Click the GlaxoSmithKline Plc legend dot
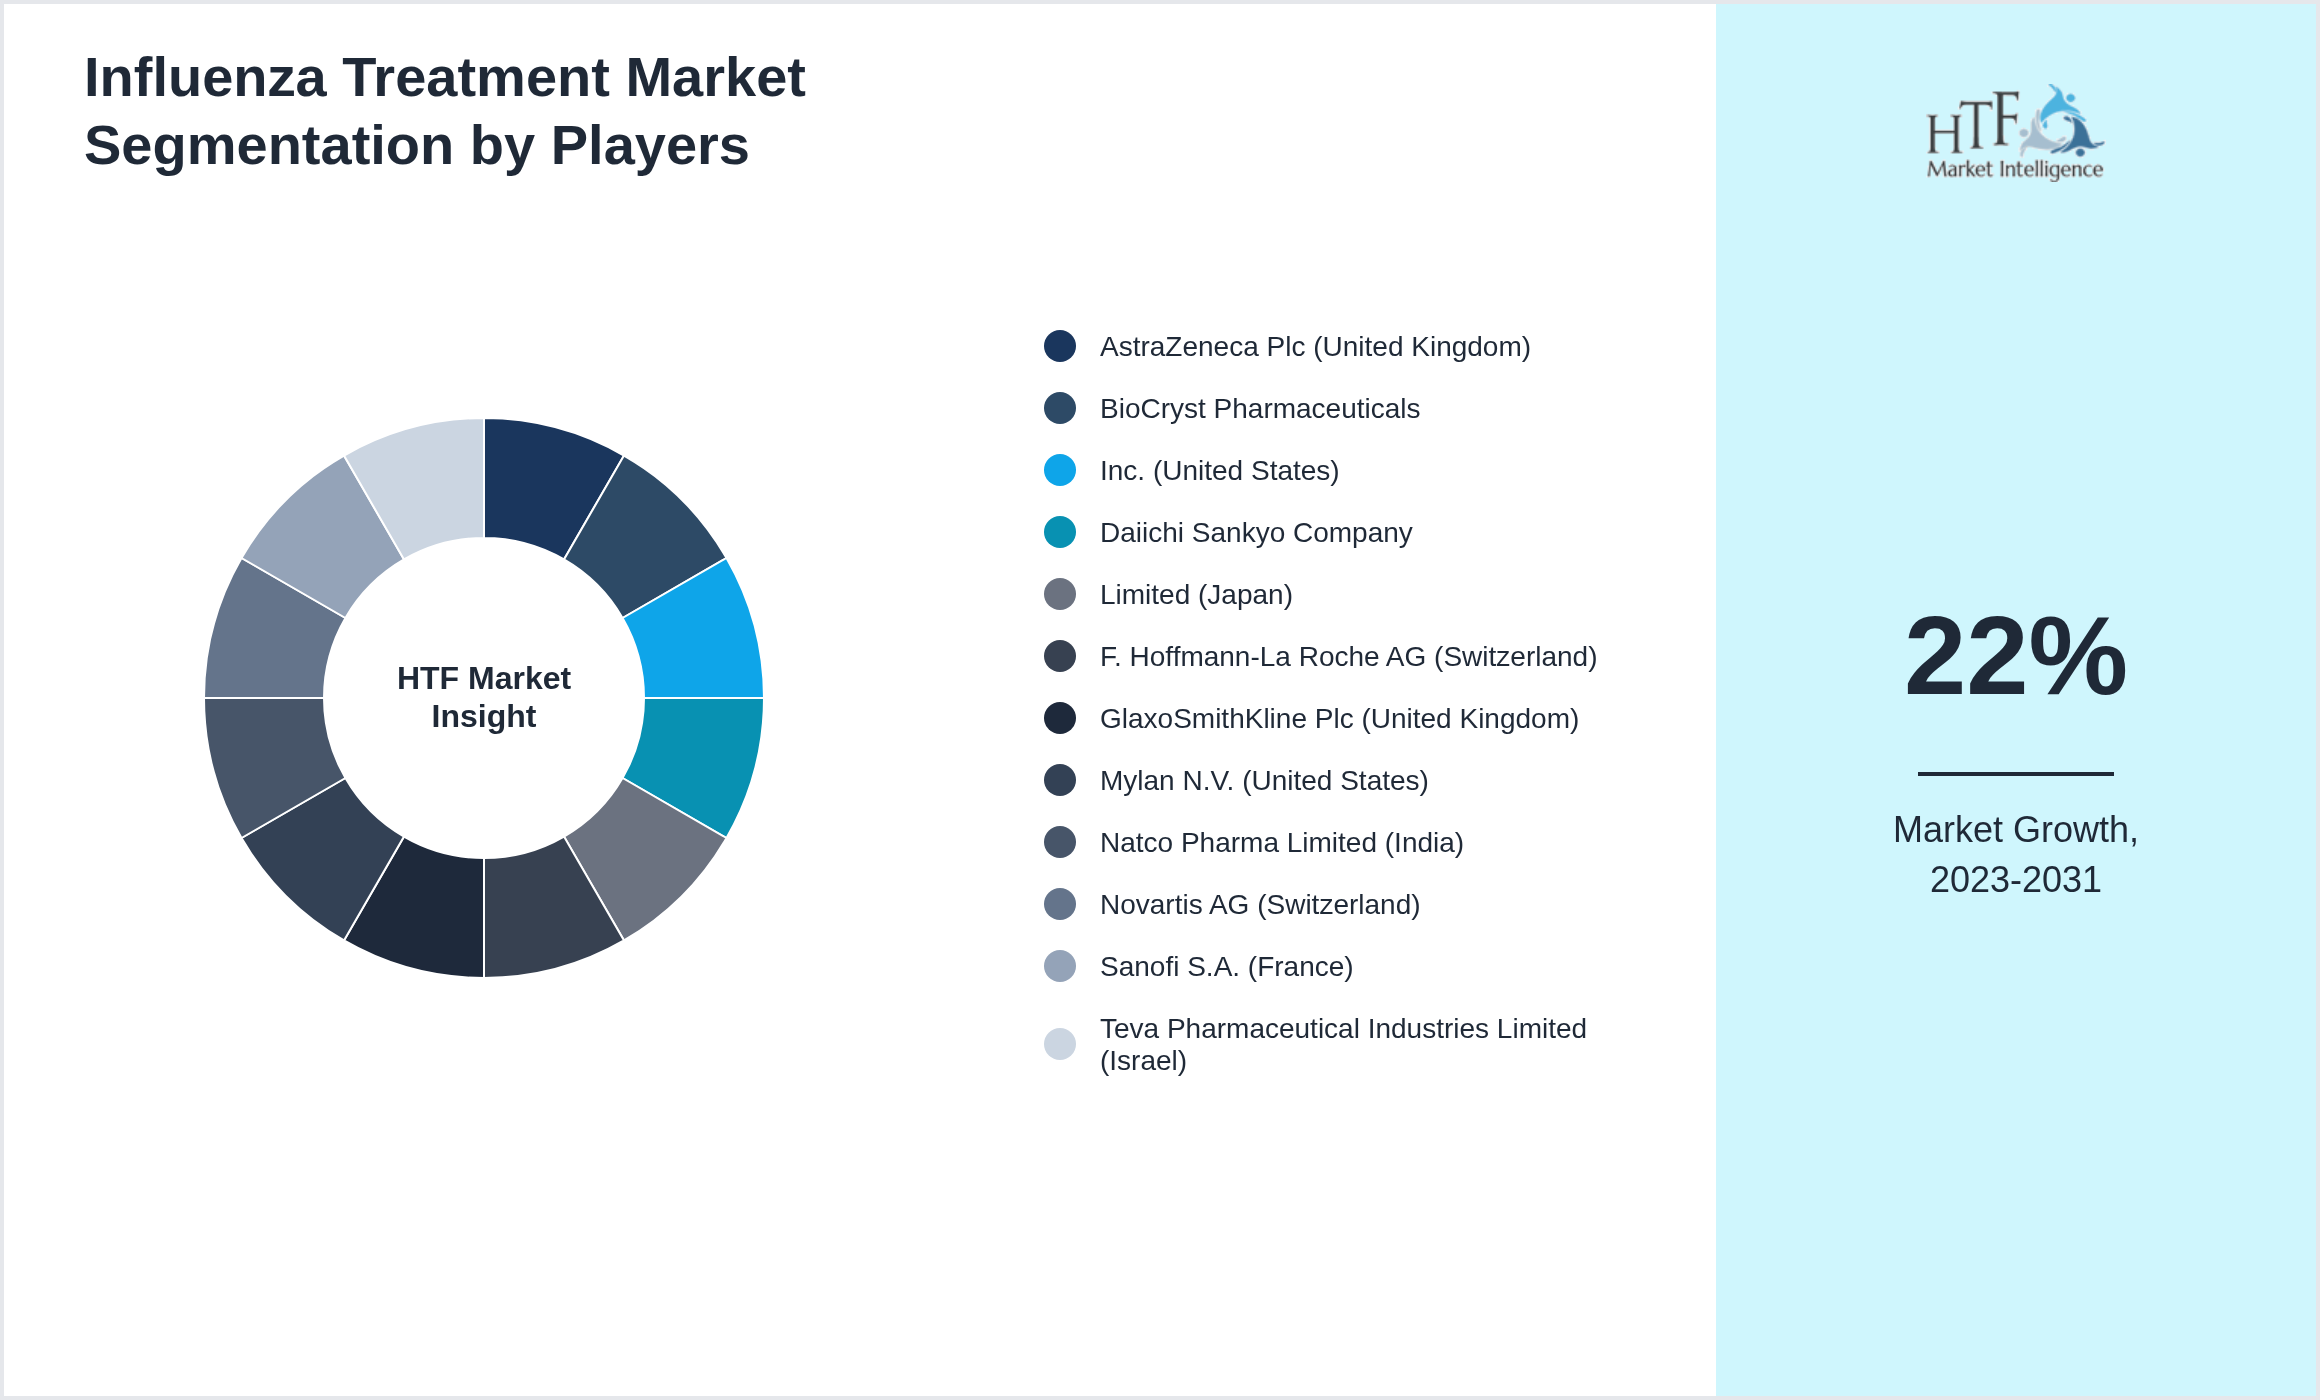This screenshot has height=1400, width=2320. point(1060,718)
